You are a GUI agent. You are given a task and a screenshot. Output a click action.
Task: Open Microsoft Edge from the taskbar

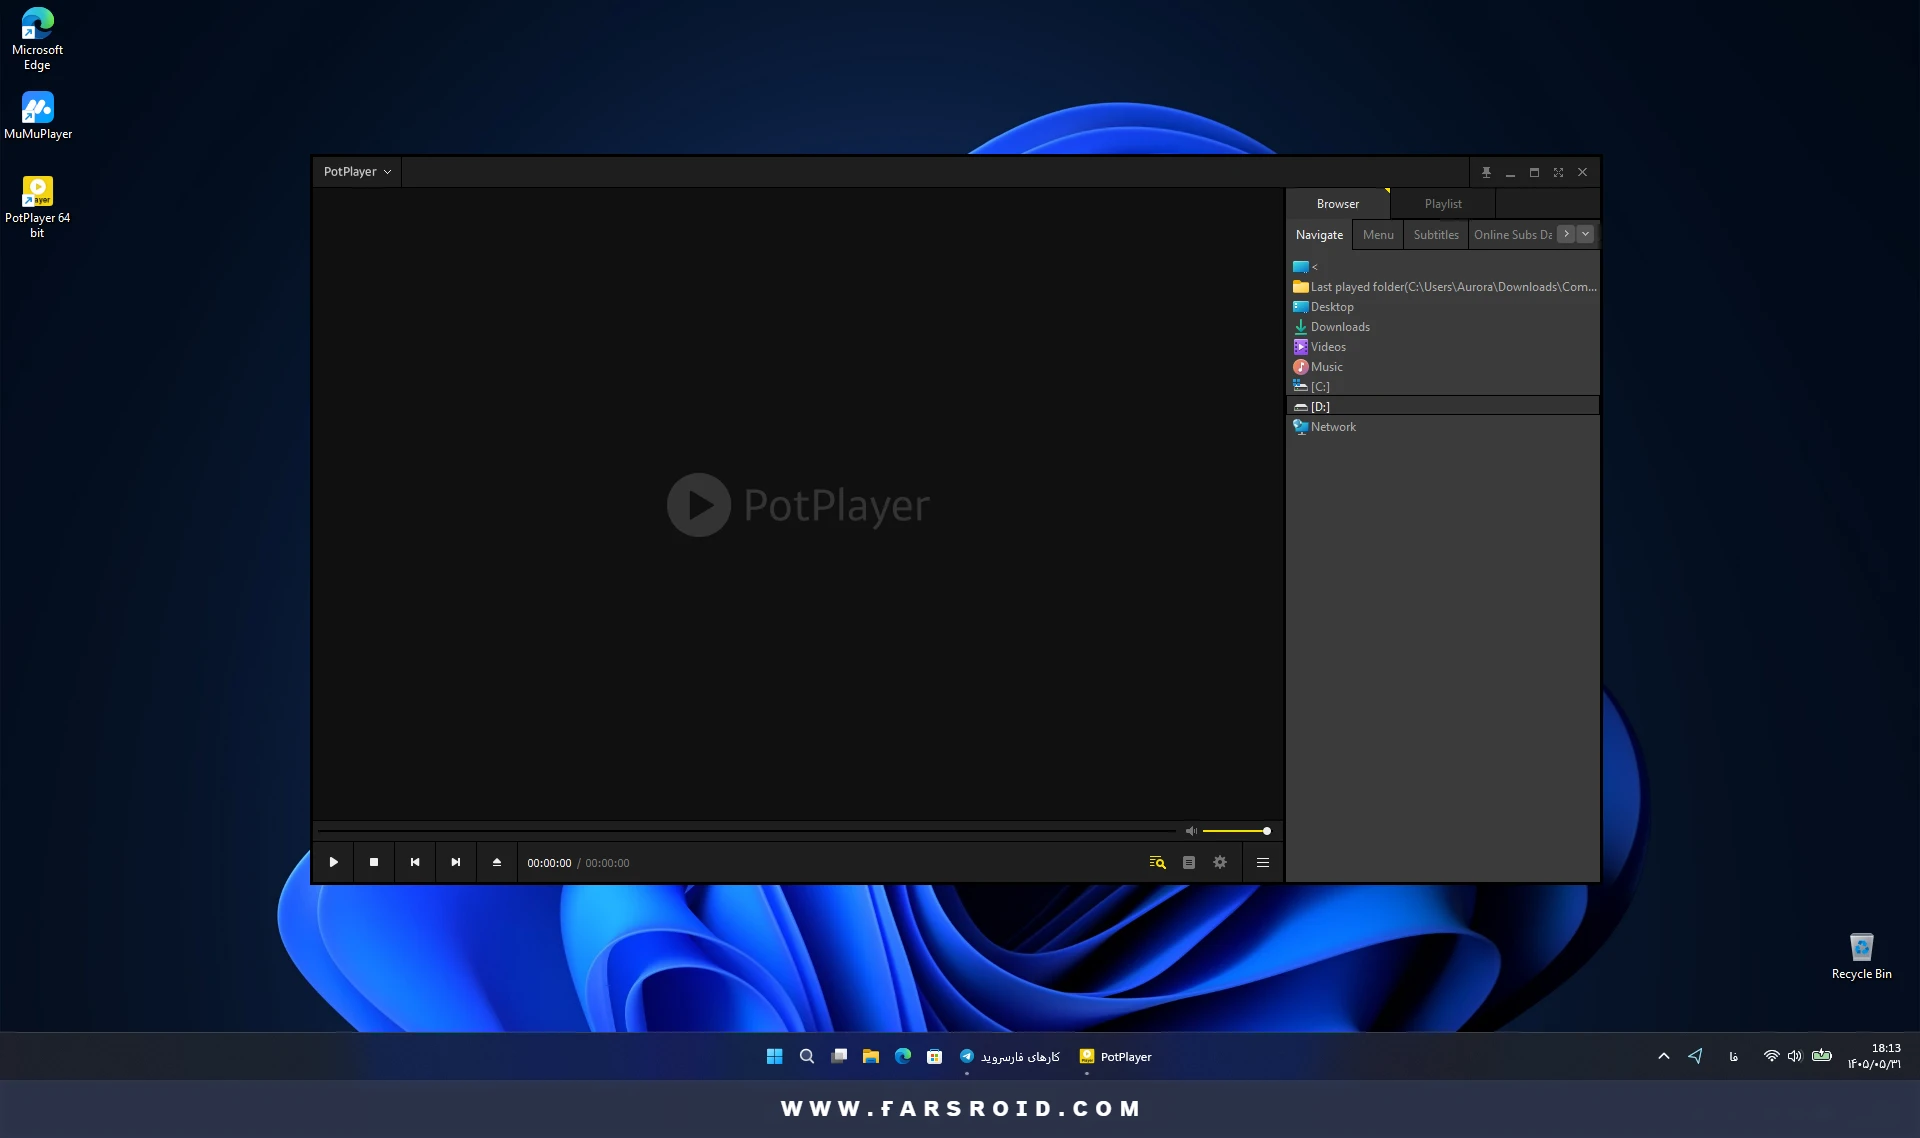[903, 1056]
